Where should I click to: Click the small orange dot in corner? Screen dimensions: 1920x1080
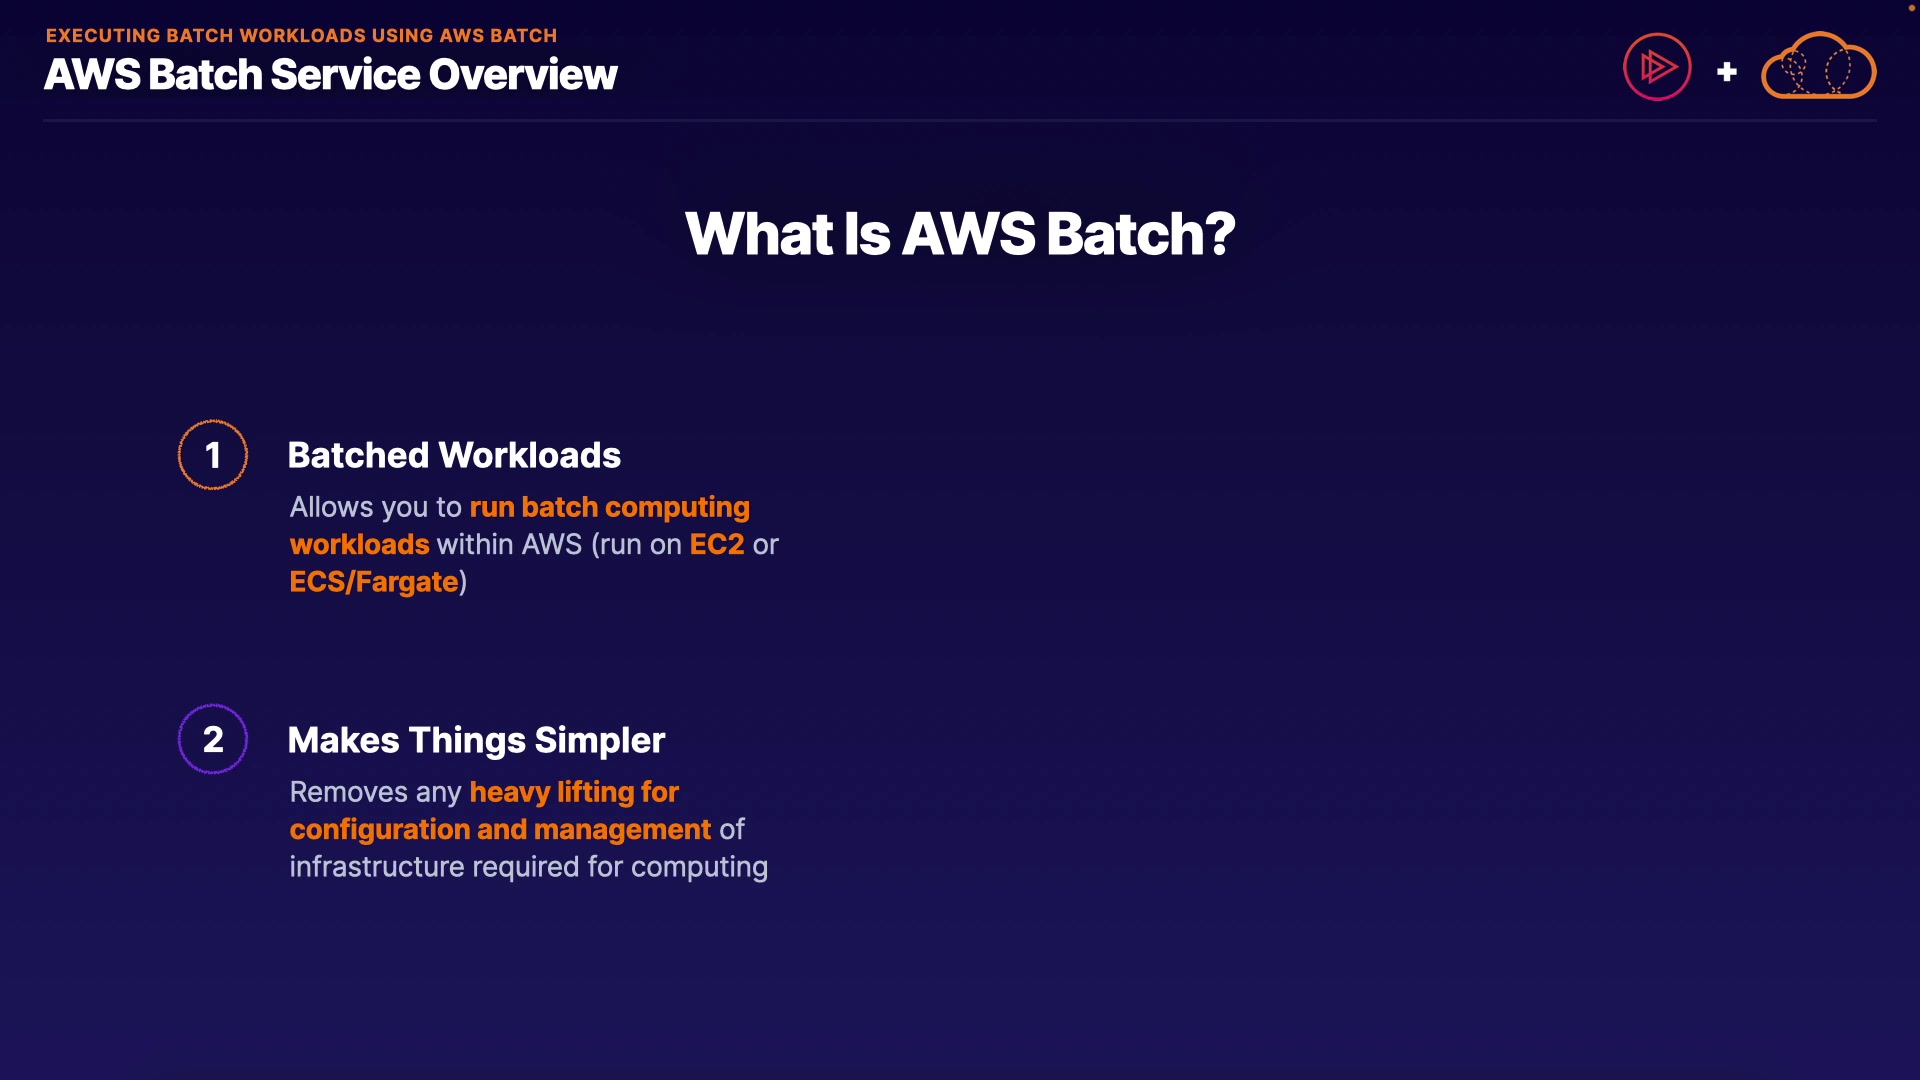click(1911, 8)
